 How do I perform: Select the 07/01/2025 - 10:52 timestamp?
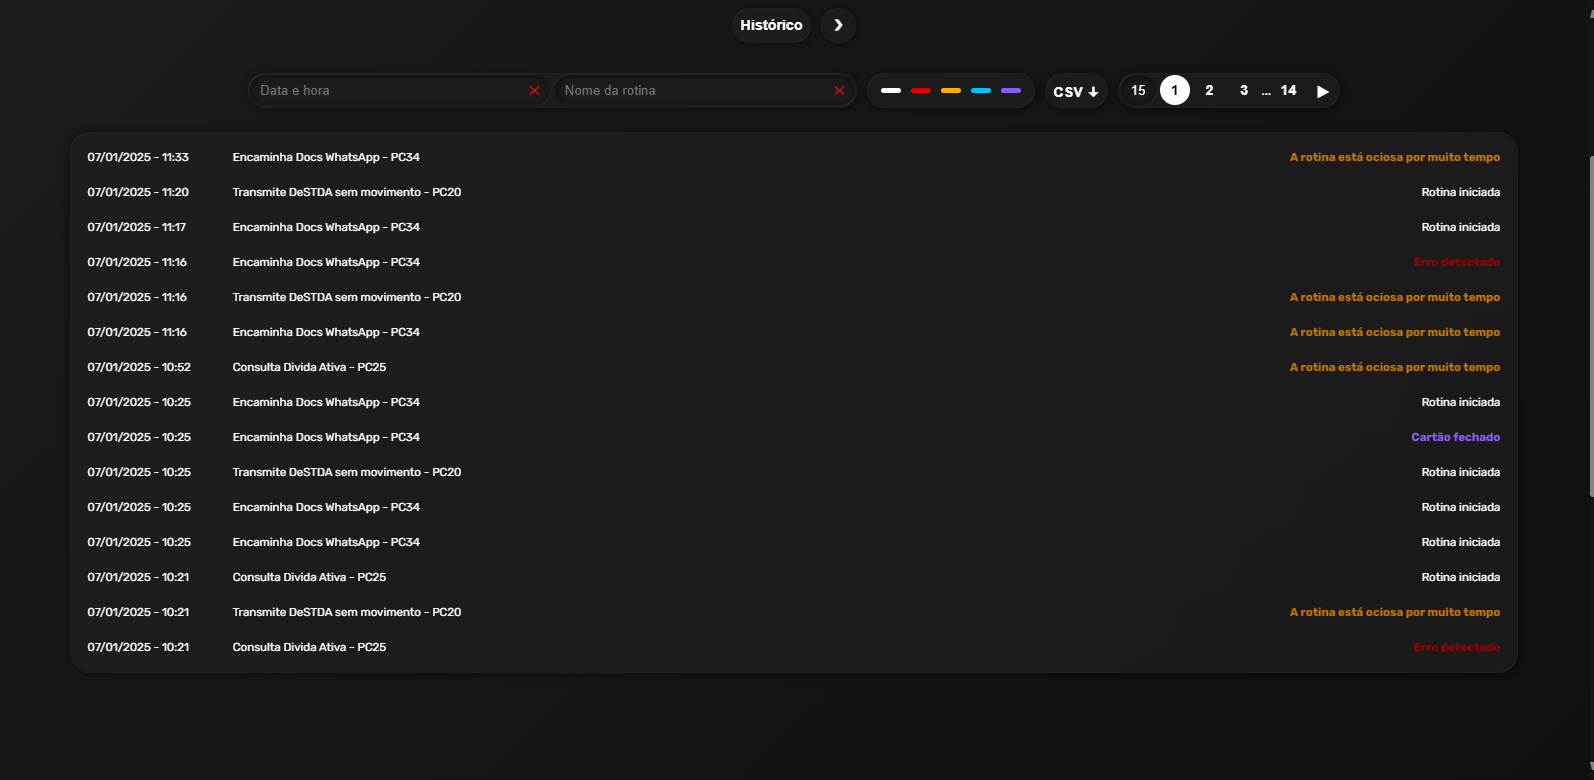pyautogui.click(x=139, y=367)
